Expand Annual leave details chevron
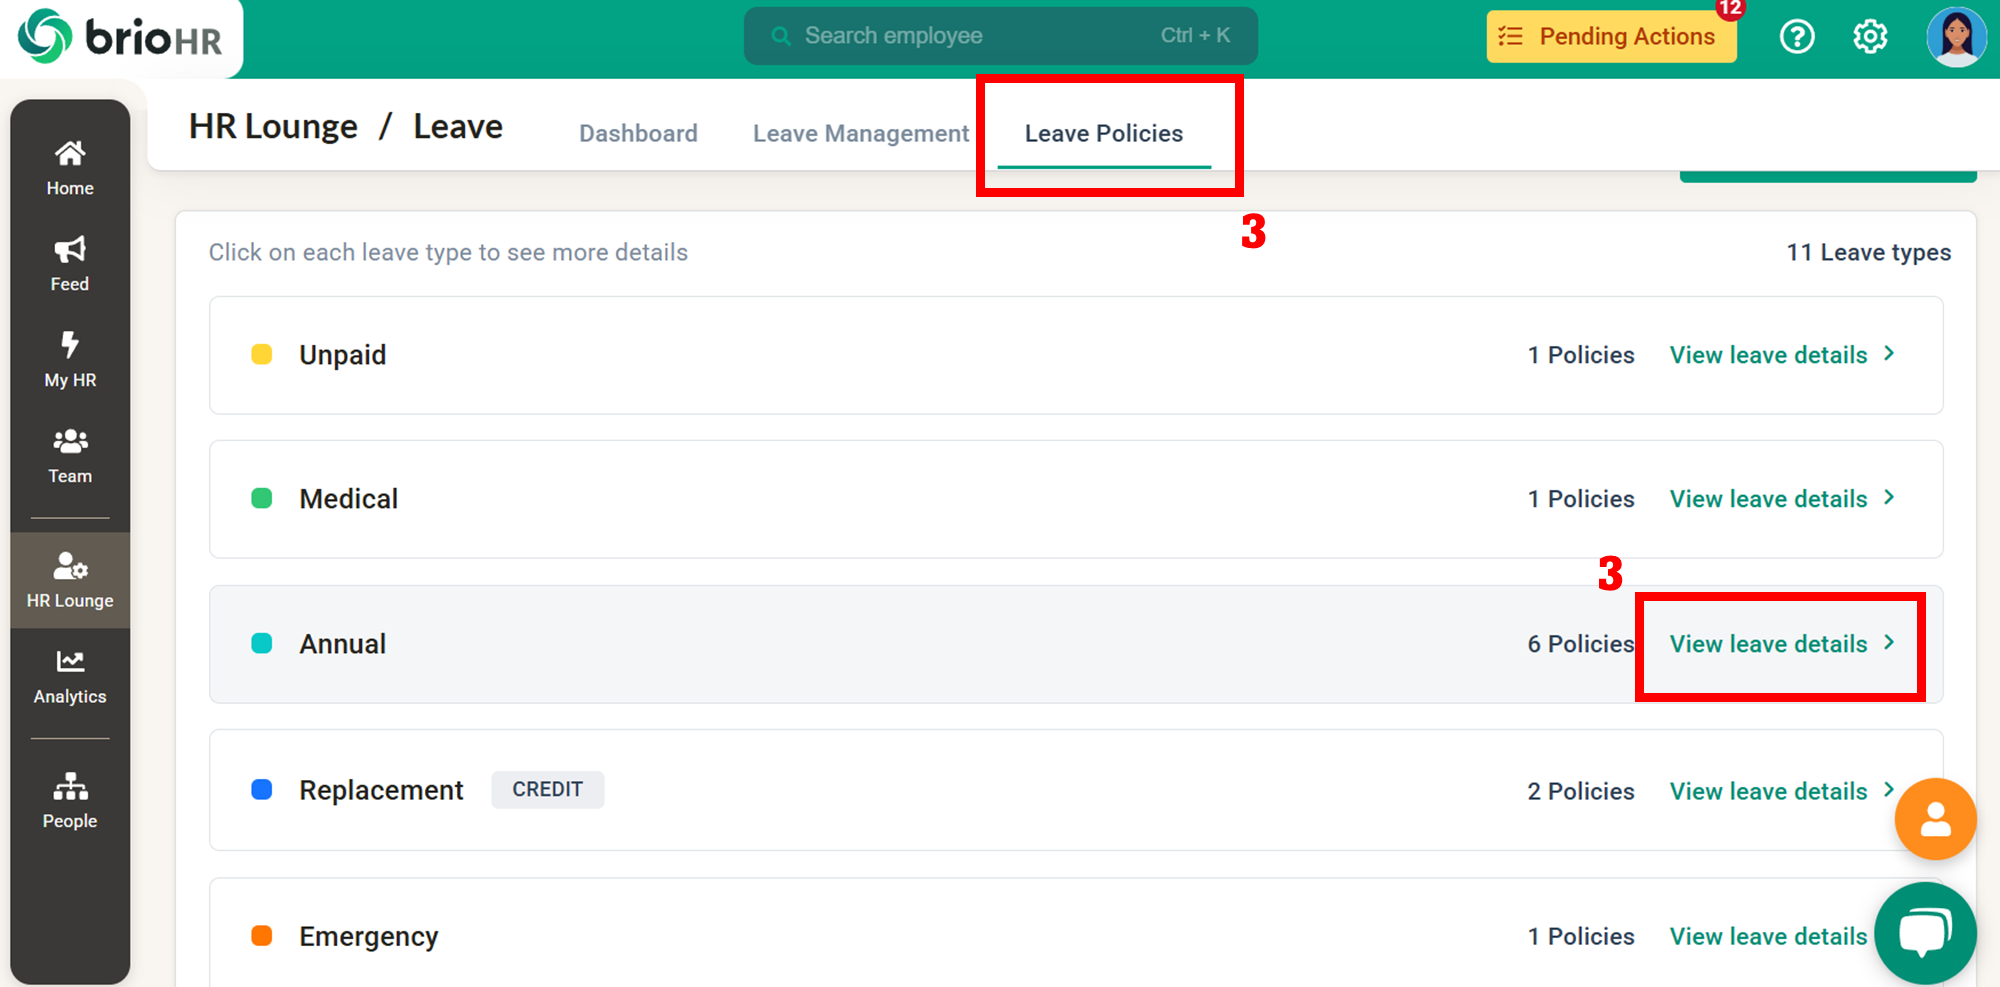Screen dimensions: 2000x987 click(1889, 643)
